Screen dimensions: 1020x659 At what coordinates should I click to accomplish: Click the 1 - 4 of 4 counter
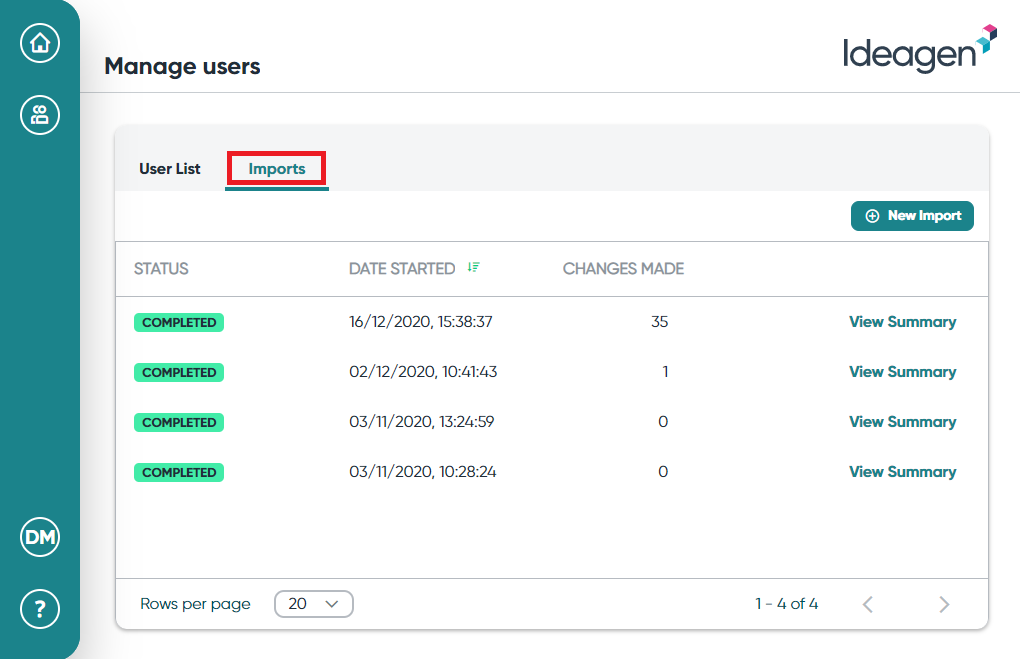point(786,604)
